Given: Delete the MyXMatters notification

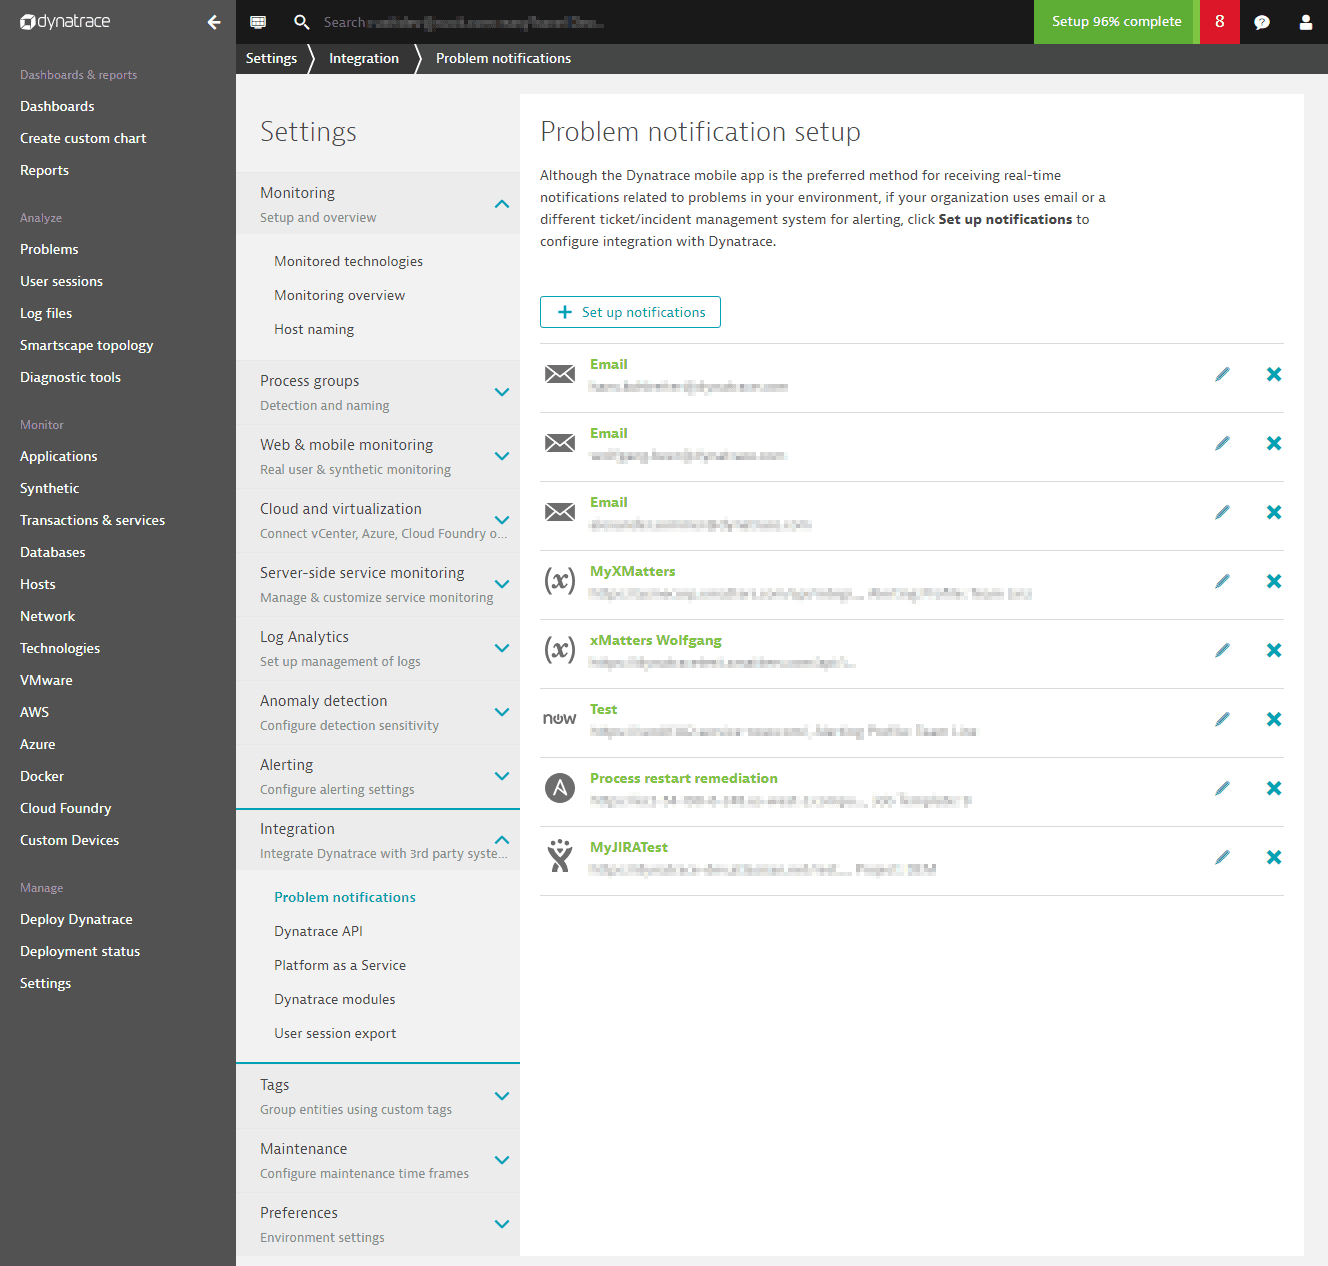Looking at the screenshot, I should point(1274,581).
